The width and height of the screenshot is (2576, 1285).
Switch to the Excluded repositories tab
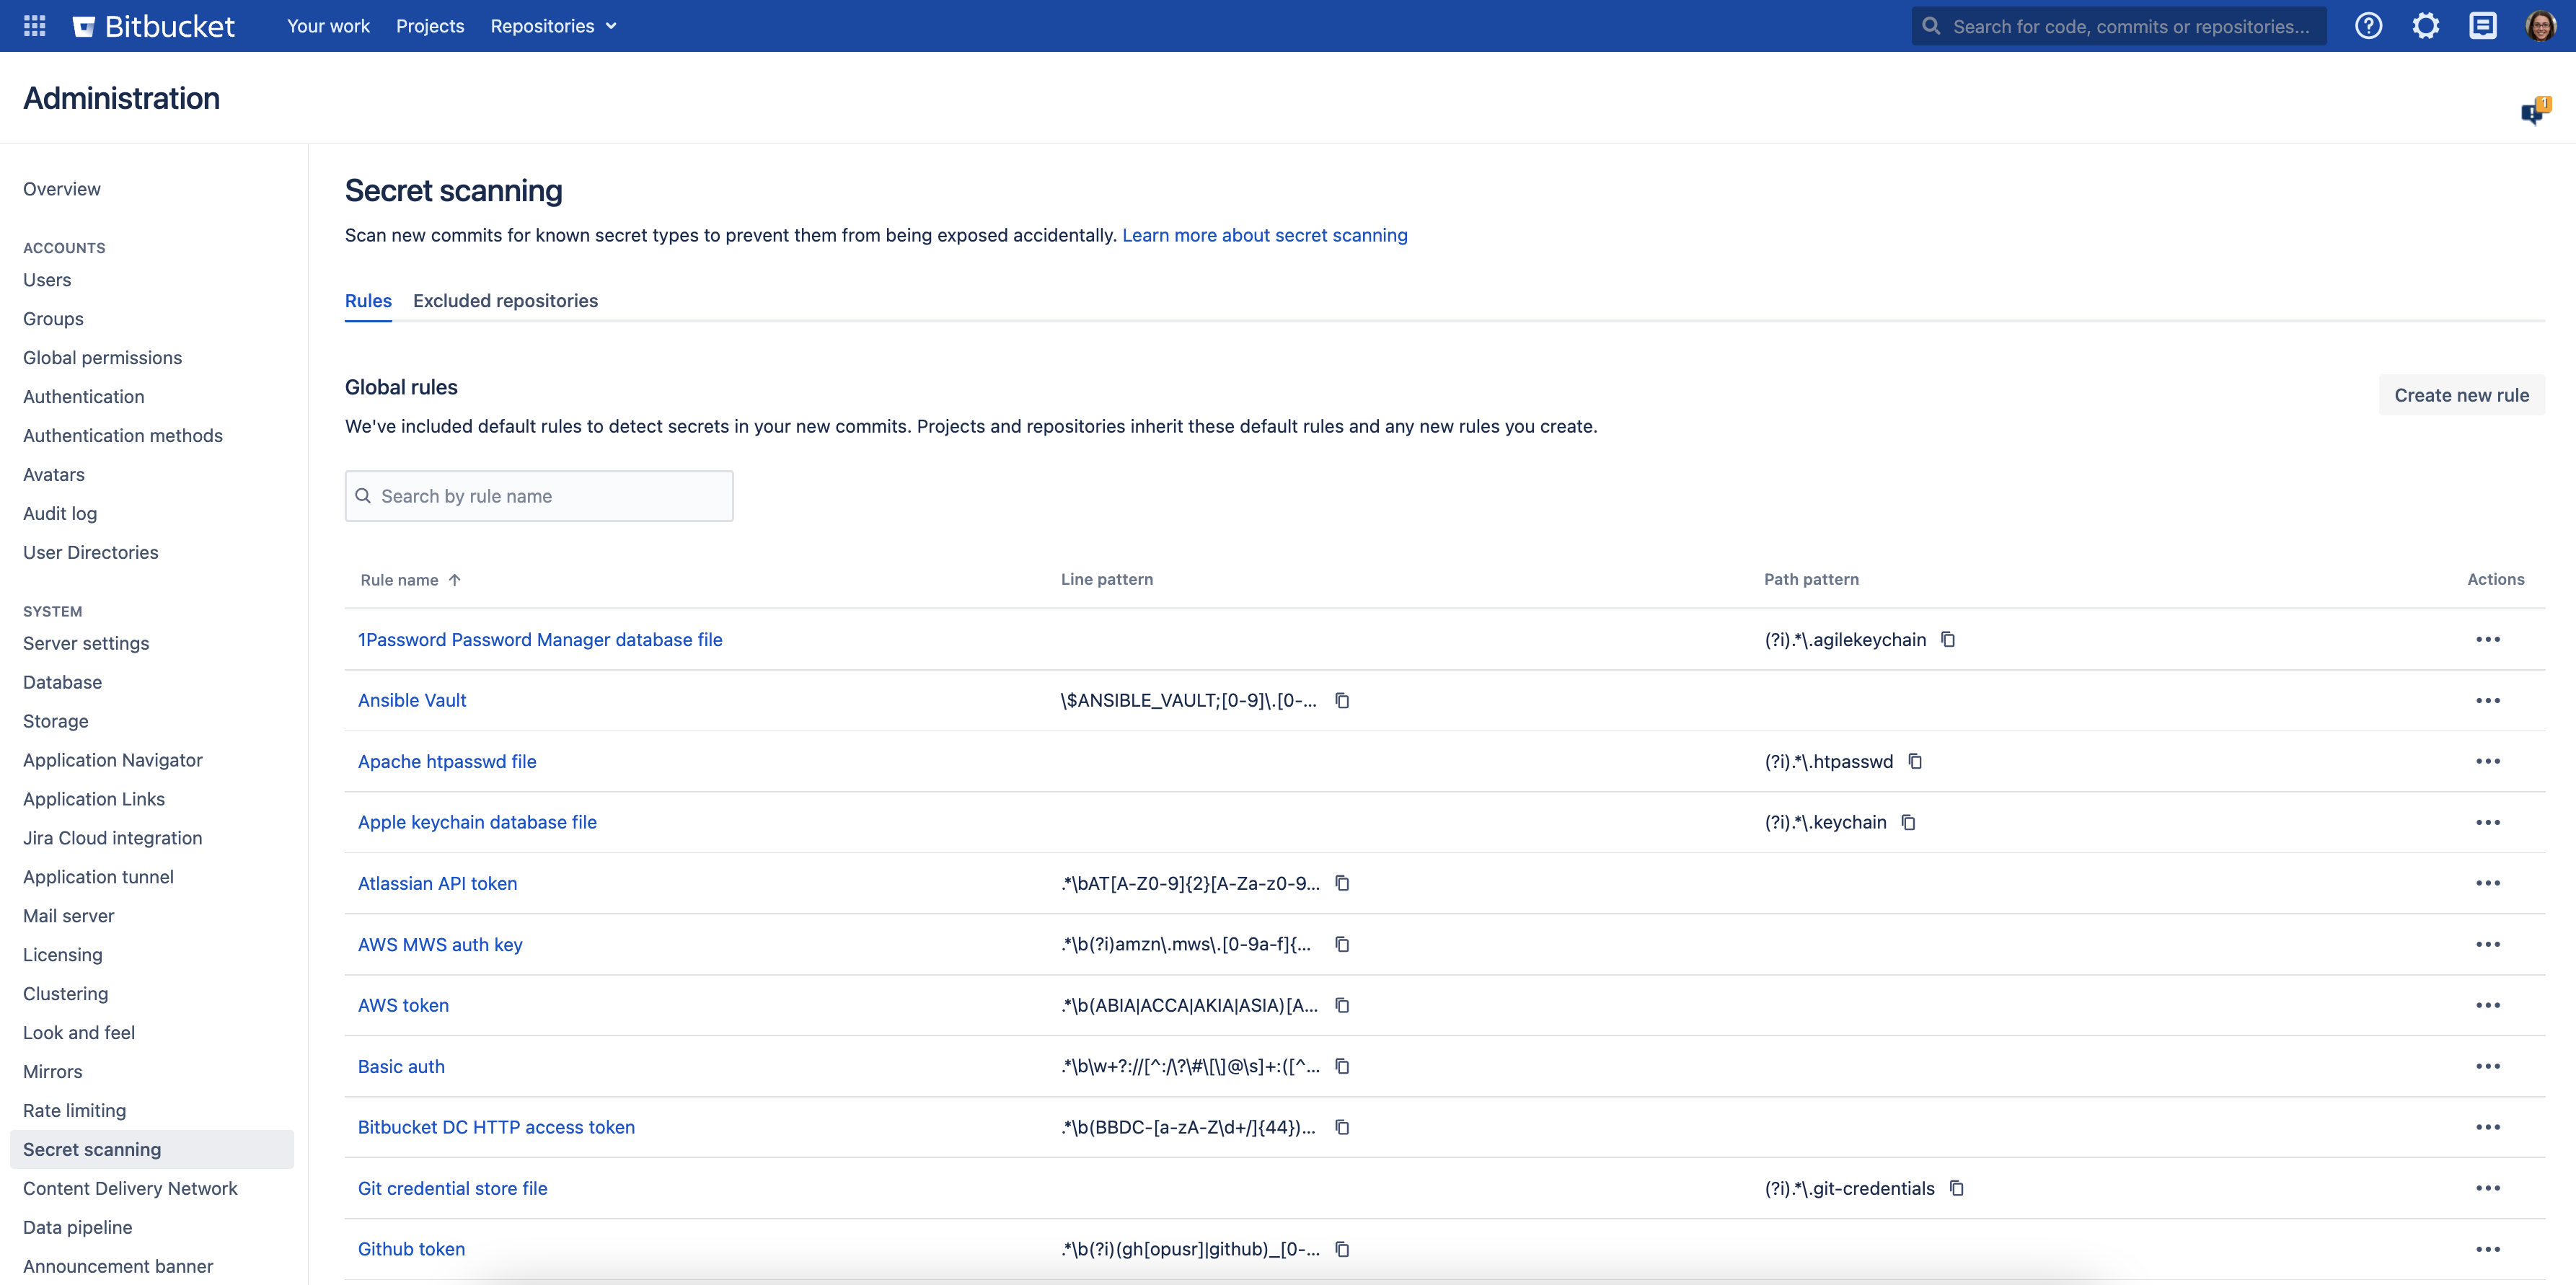(x=505, y=301)
